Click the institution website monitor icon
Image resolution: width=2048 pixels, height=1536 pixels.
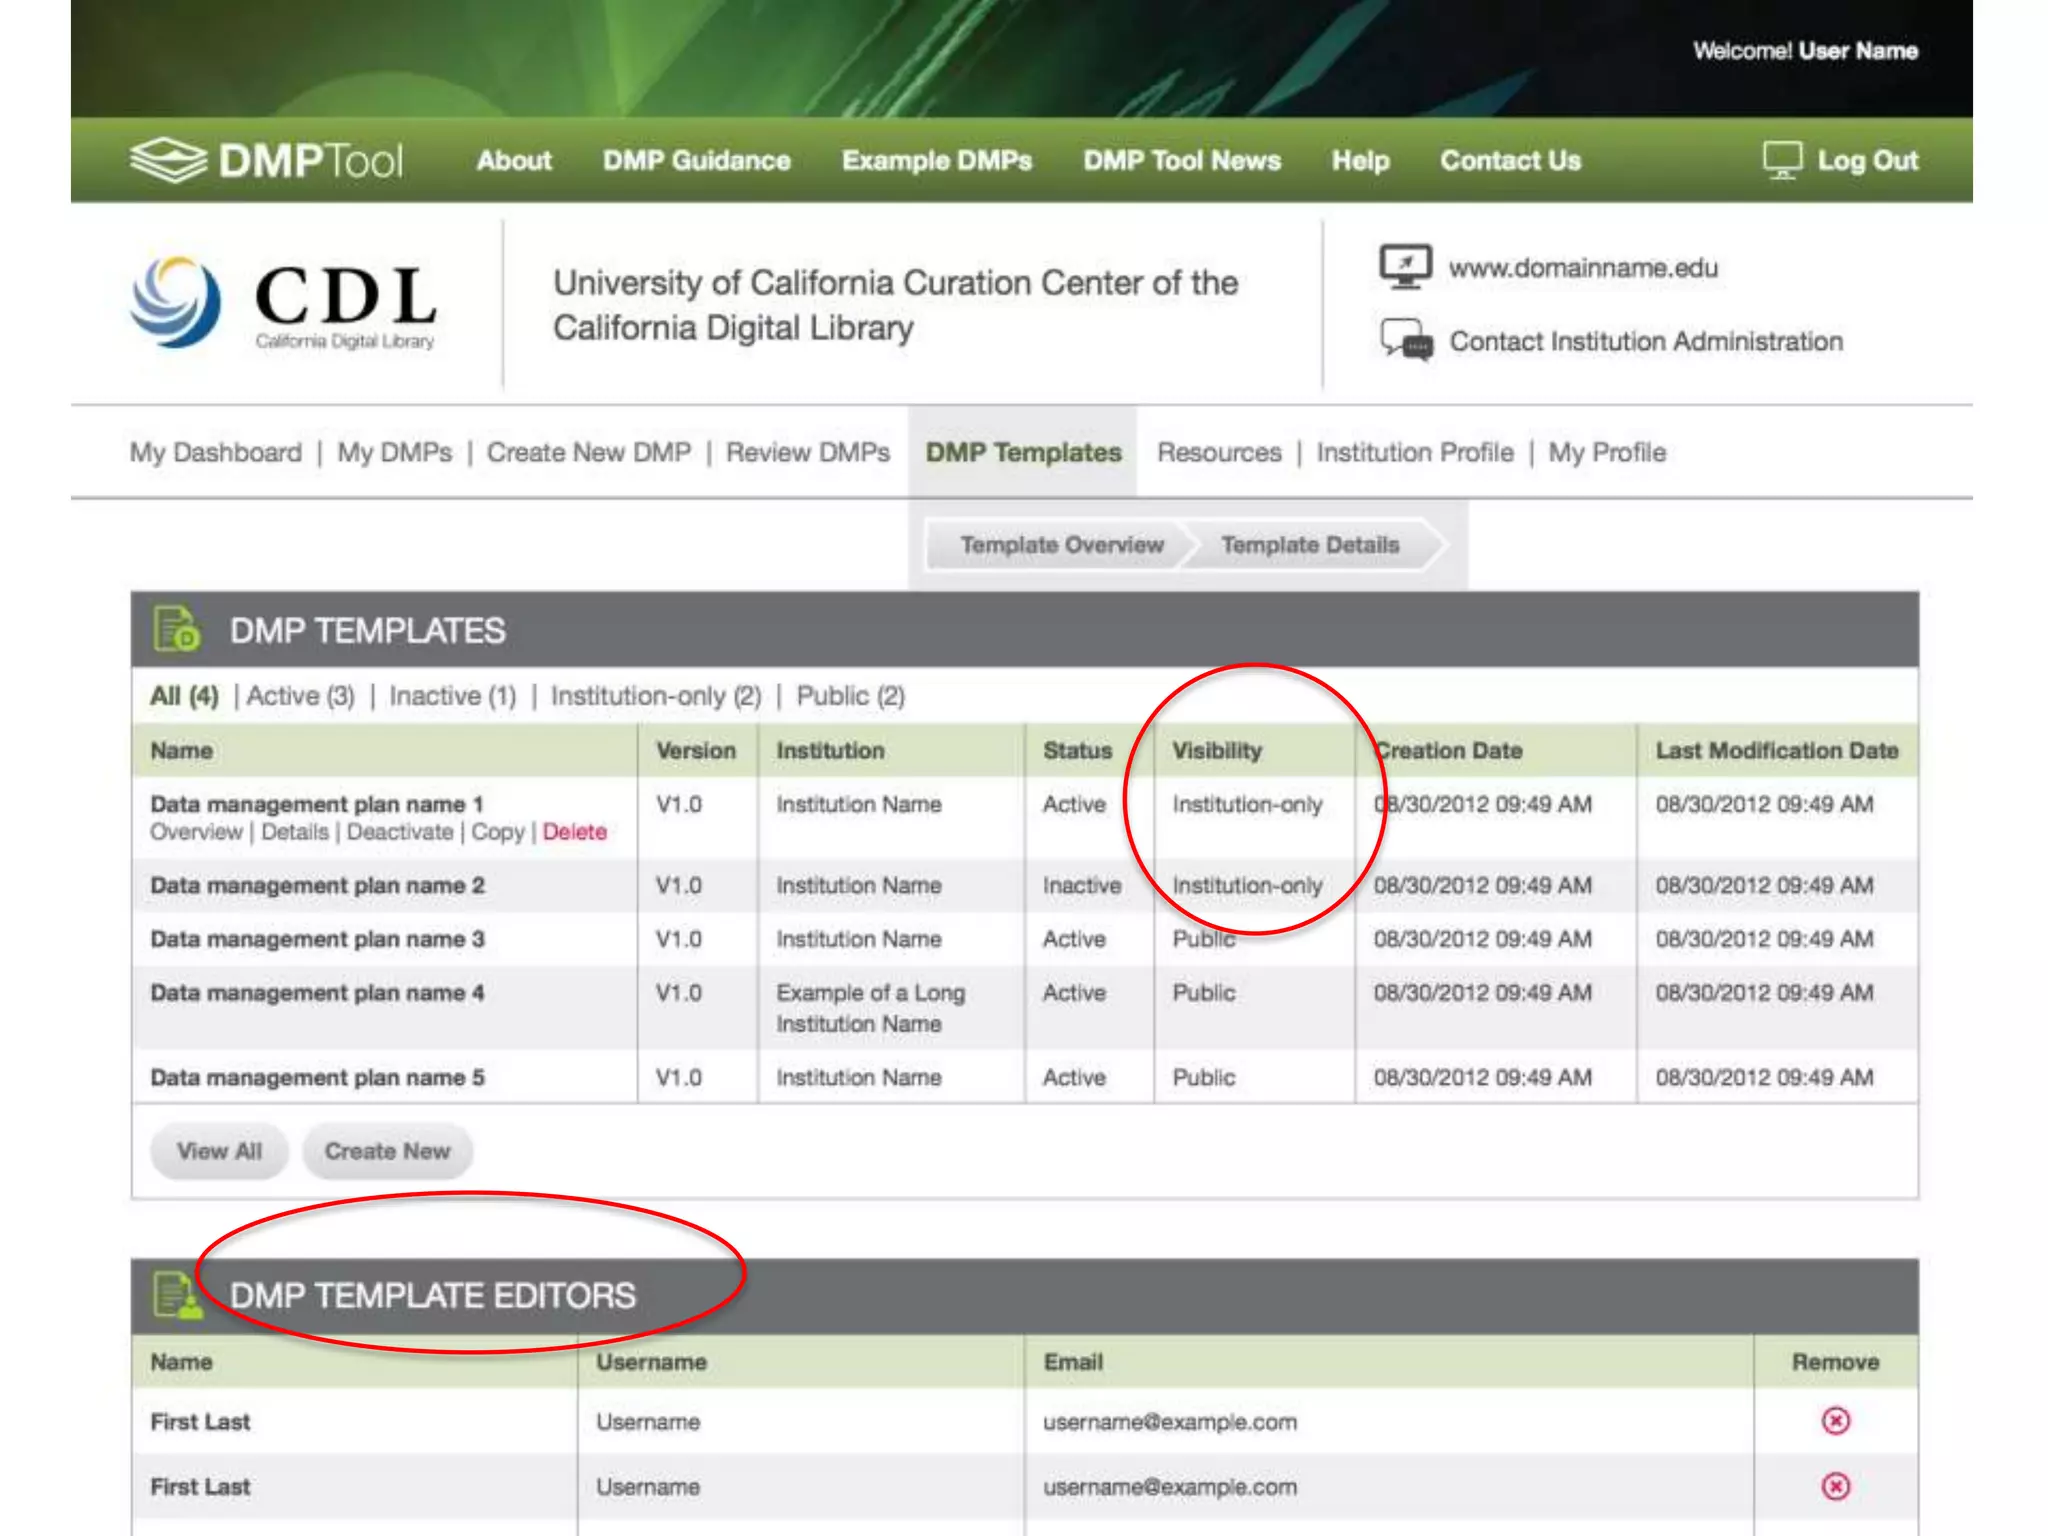click(x=1405, y=267)
